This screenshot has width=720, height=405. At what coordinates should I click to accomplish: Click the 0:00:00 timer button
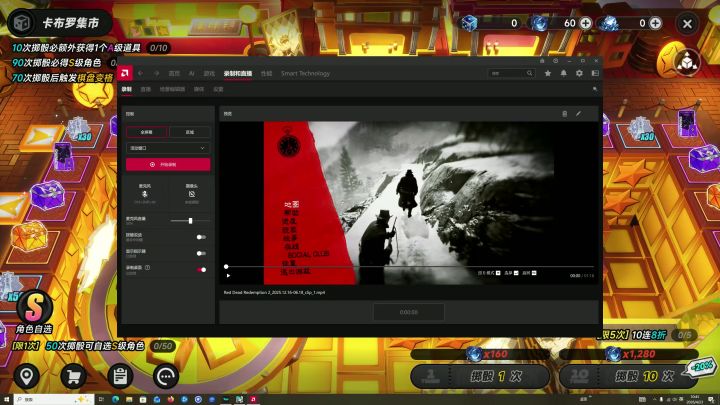point(409,312)
